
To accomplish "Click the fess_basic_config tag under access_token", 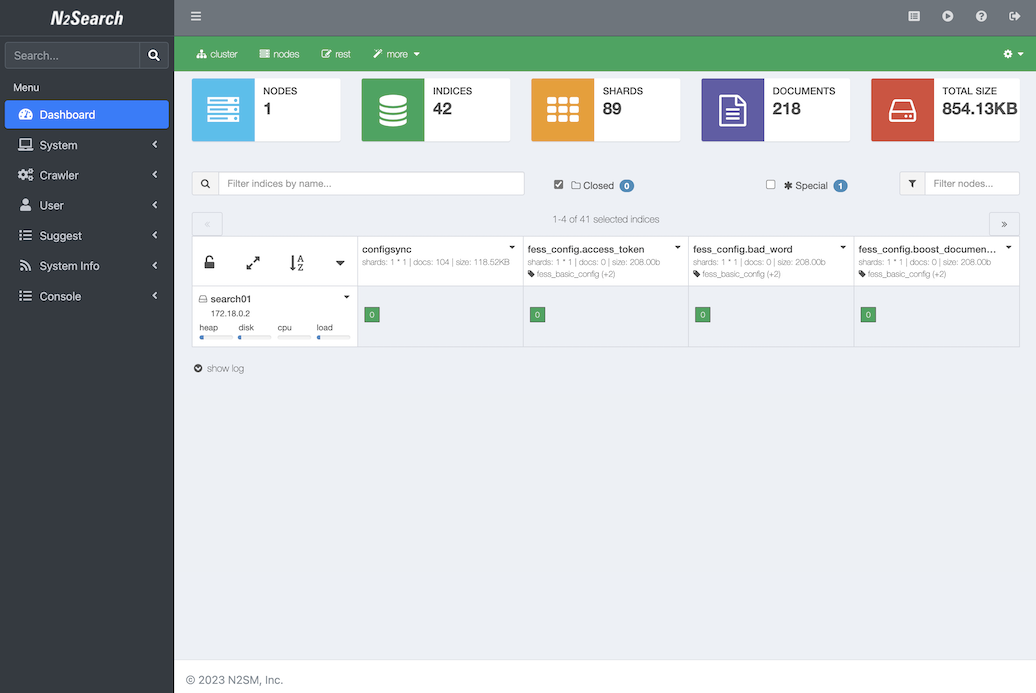I will [x=572, y=274].
